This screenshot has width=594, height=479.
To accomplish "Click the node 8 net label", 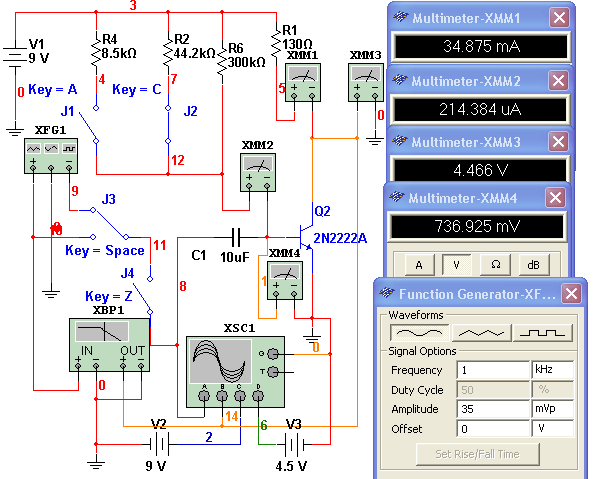I will coord(183,286).
